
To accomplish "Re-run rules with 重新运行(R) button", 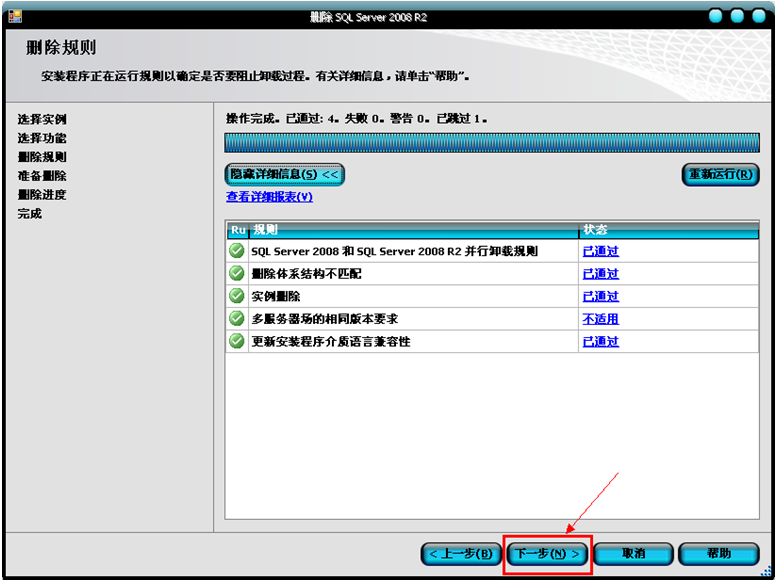I will (x=720, y=174).
